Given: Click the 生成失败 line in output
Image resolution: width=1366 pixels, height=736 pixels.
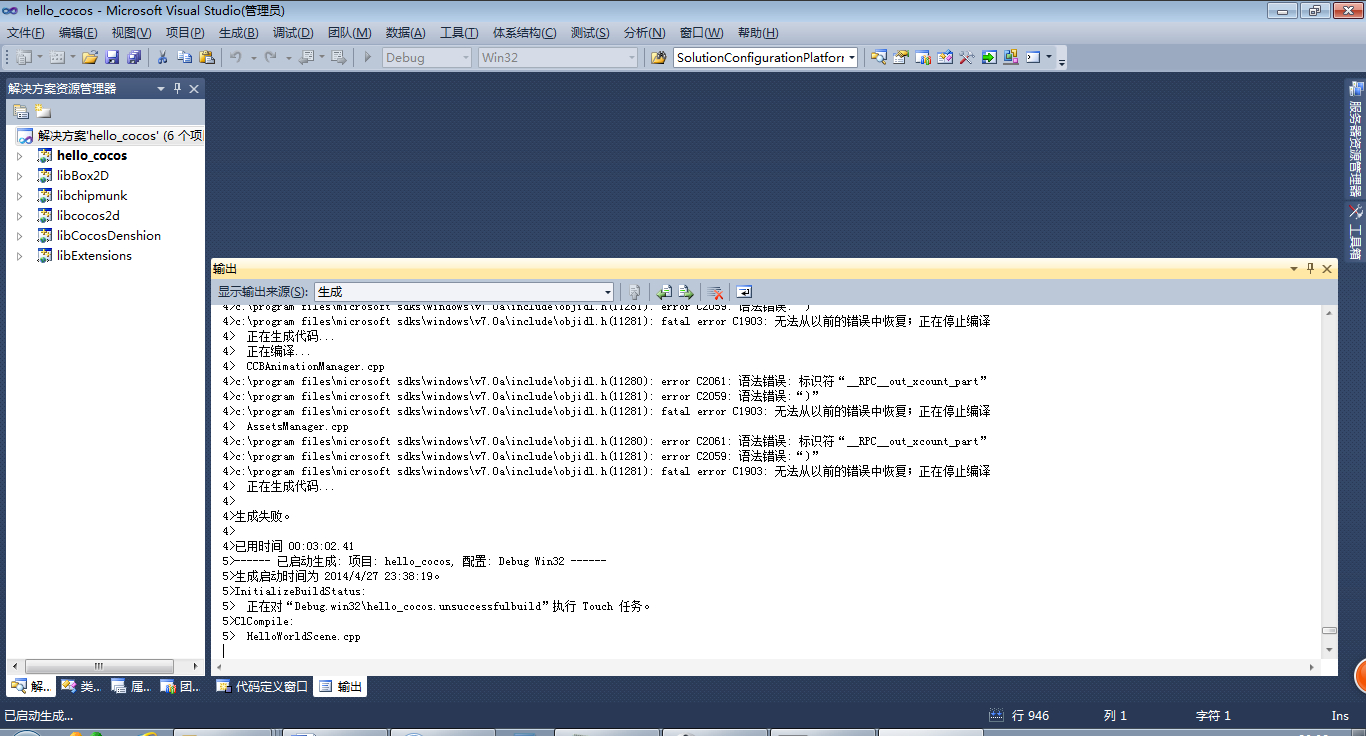Looking at the screenshot, I should coord(257,516).
